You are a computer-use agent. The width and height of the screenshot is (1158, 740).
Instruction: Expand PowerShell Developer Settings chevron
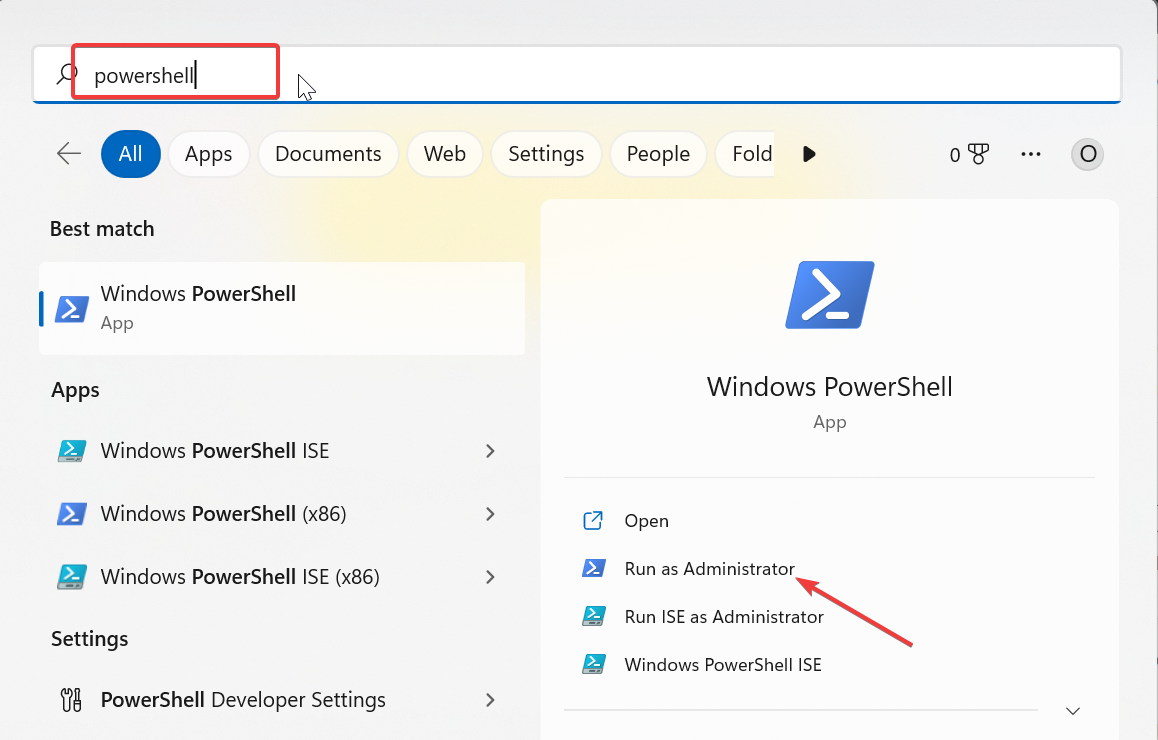490,700
